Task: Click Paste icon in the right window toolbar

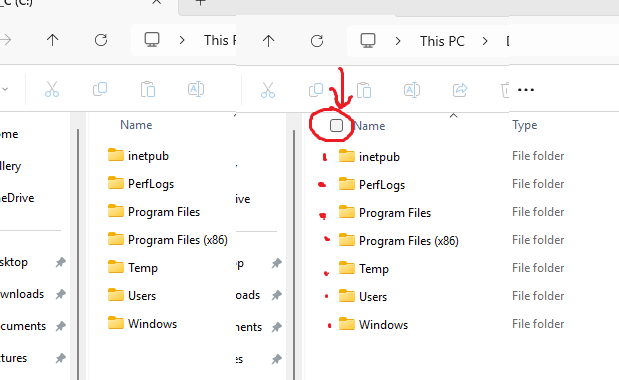Action: 364,90
